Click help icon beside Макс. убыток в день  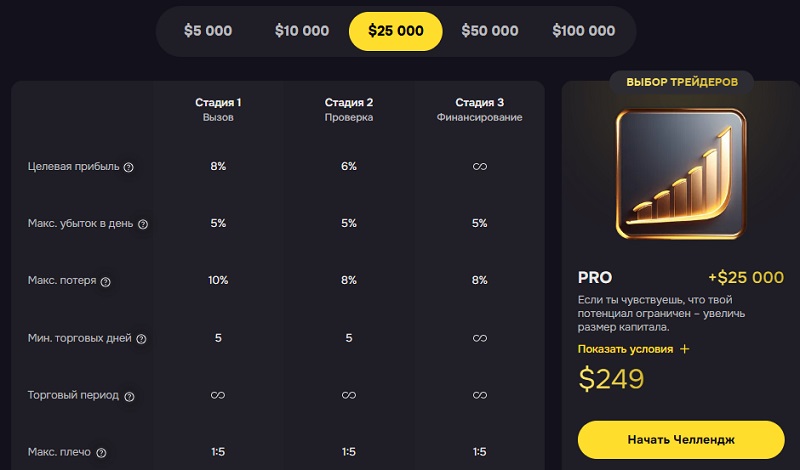click(143, 224)
